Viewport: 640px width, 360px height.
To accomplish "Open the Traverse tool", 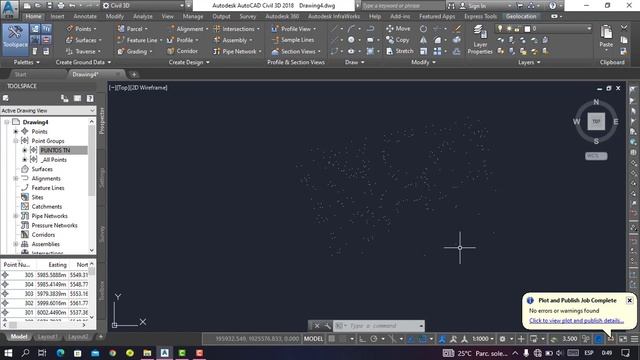I will 83,51.
